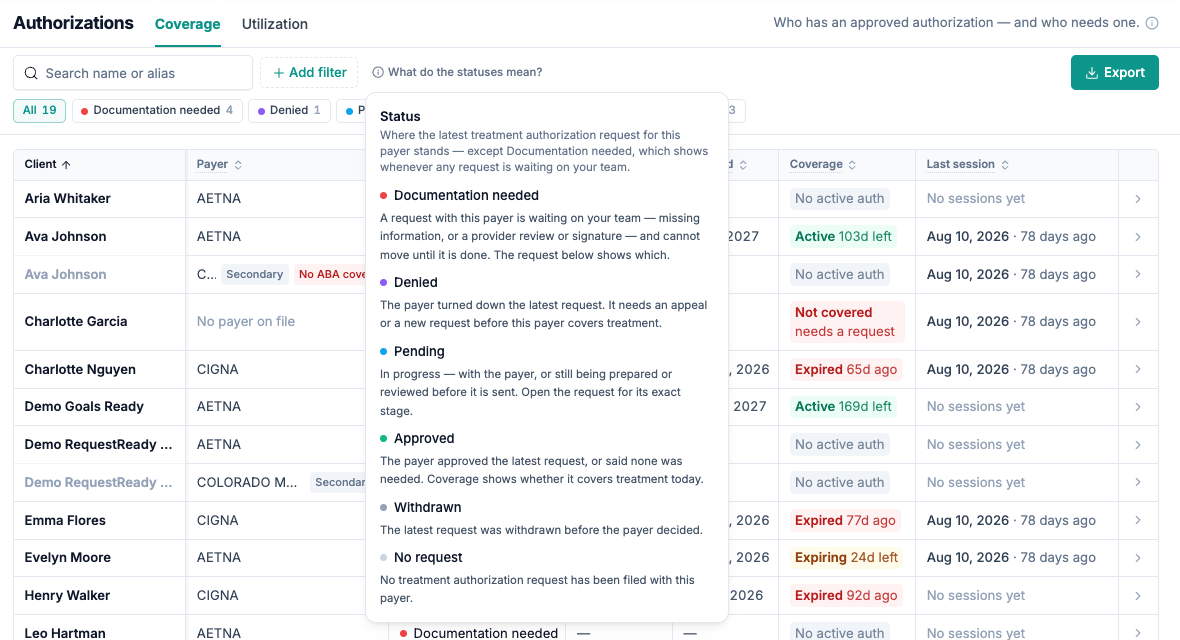Click the magnifier icon in the search box
This screenshot has height=640, width=1180.
[x=31, y=73]
